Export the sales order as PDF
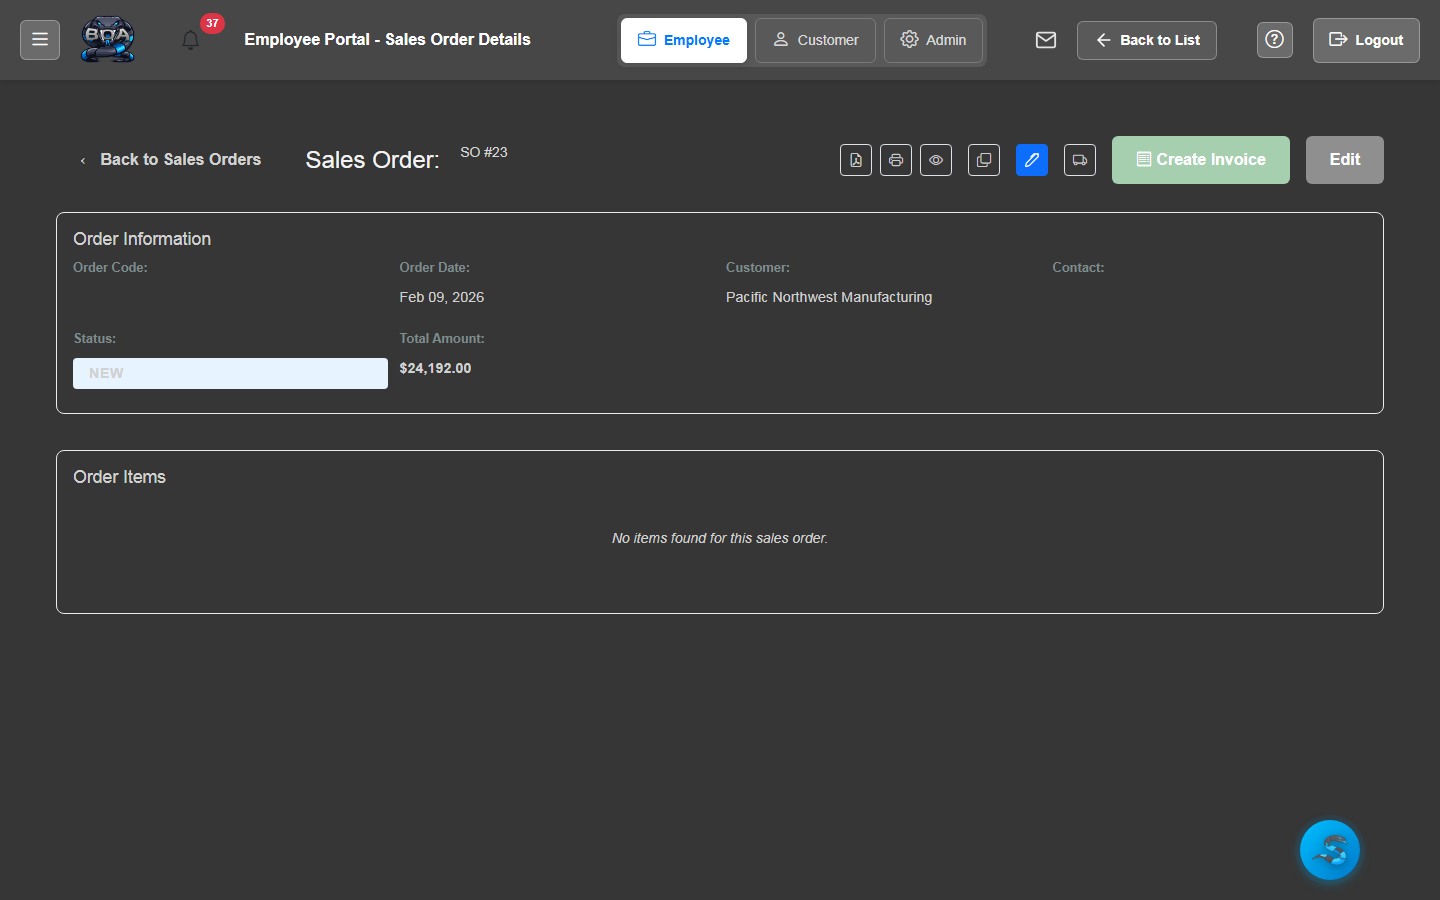 click(855, 160)
